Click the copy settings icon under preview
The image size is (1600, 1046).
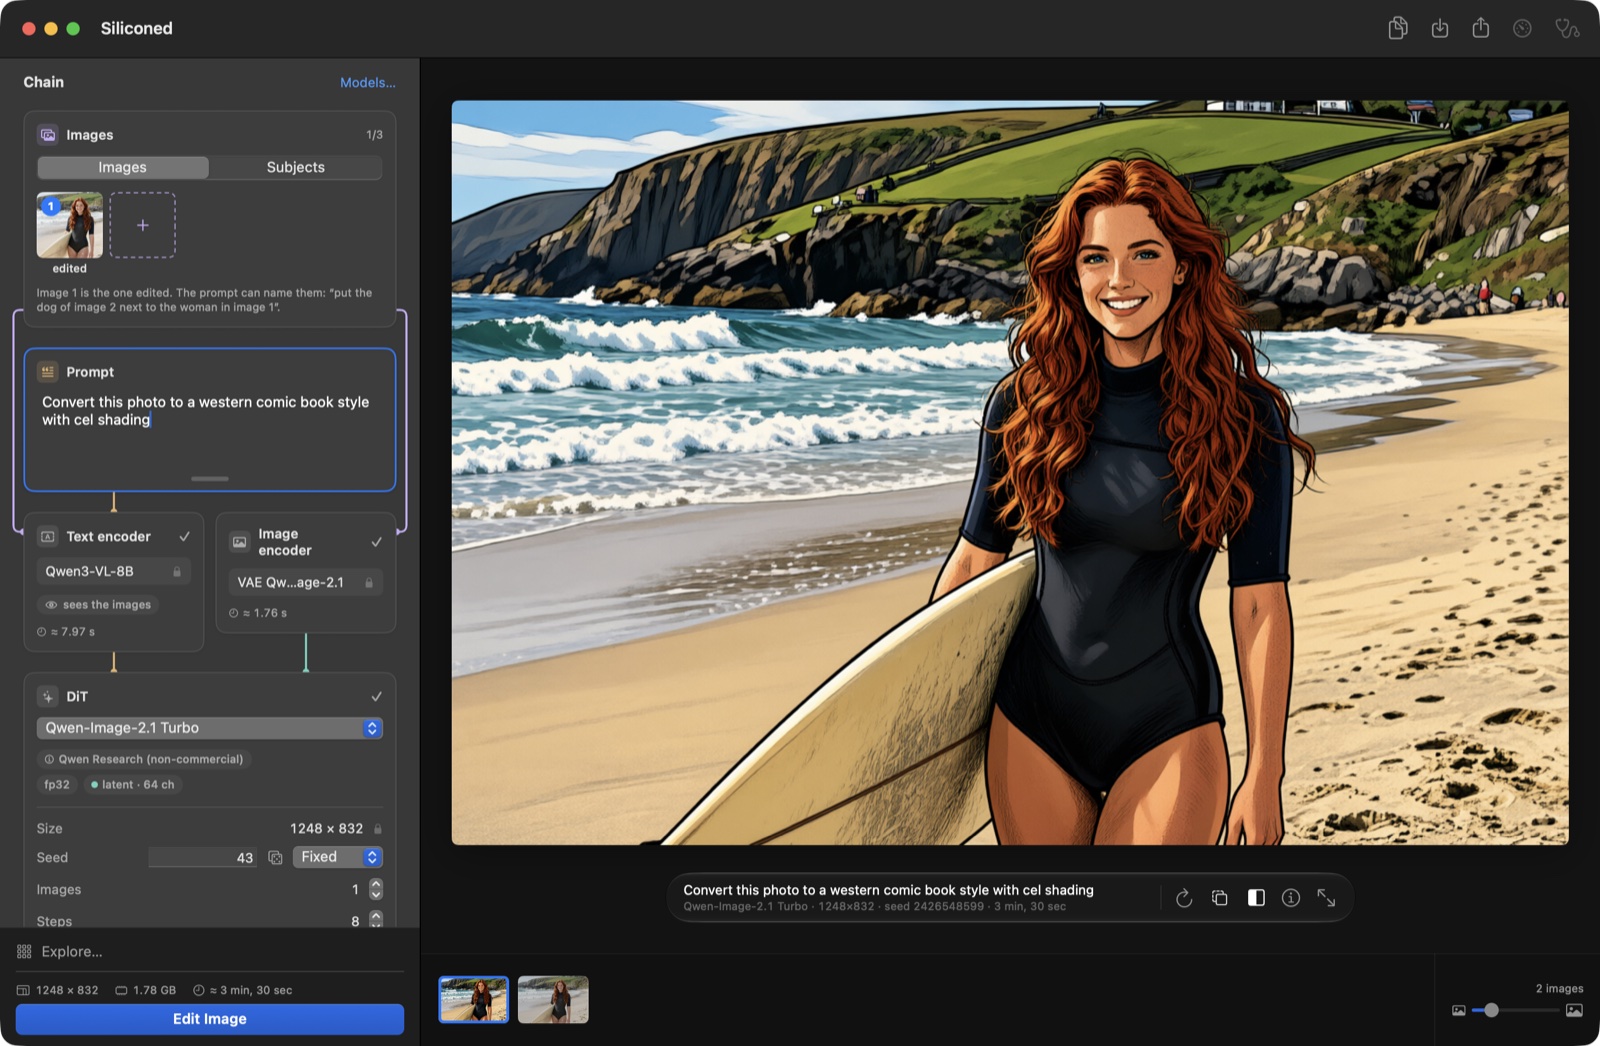click(x=1220, y=898)
